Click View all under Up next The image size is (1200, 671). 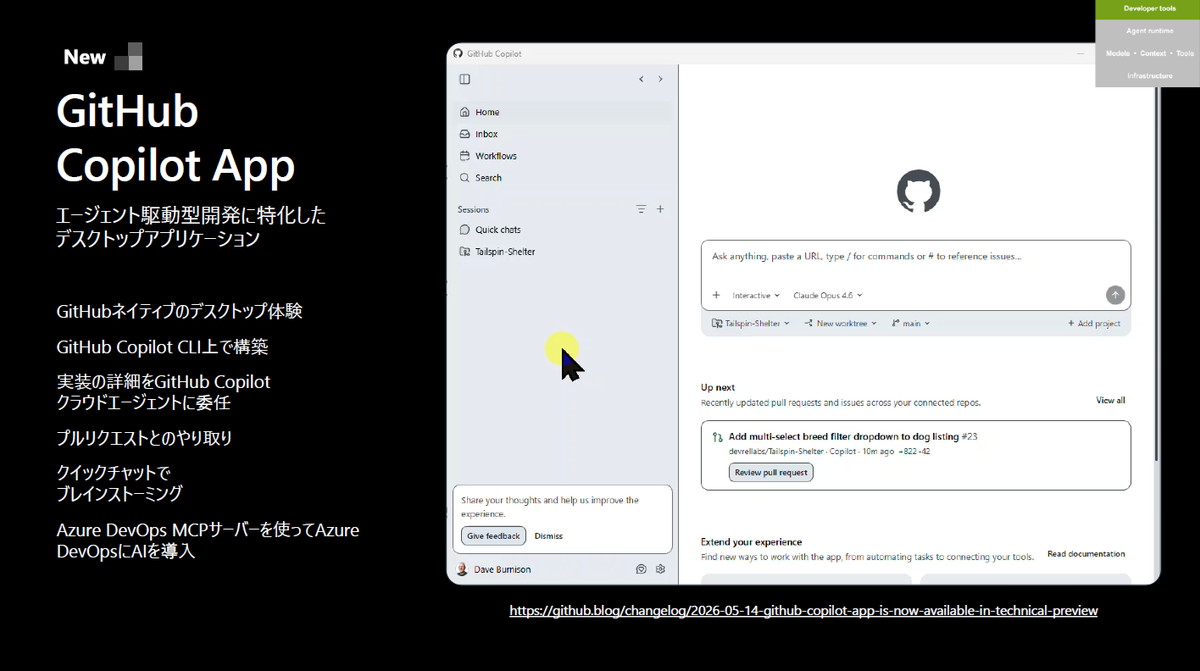tap(1110, 400)
